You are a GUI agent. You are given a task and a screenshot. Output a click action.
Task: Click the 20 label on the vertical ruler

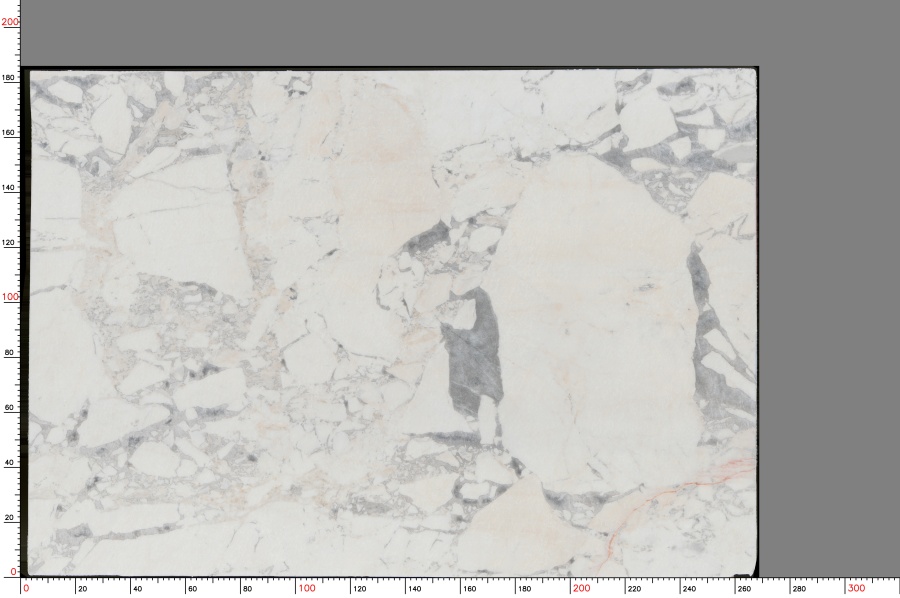point(9,518)
